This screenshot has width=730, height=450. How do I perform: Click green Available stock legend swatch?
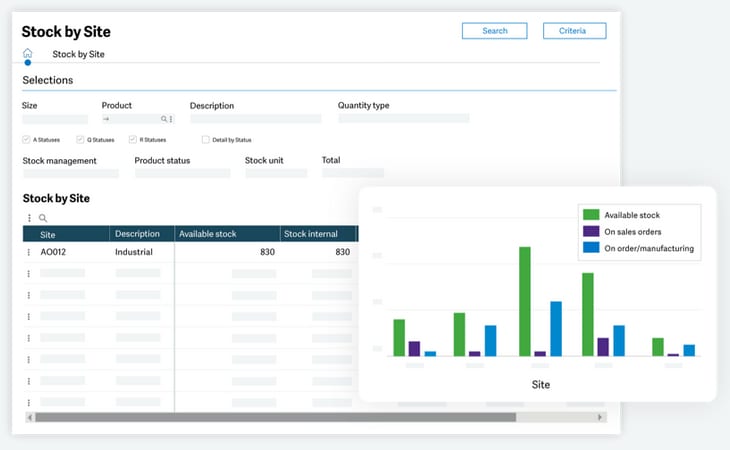[591, 215]
